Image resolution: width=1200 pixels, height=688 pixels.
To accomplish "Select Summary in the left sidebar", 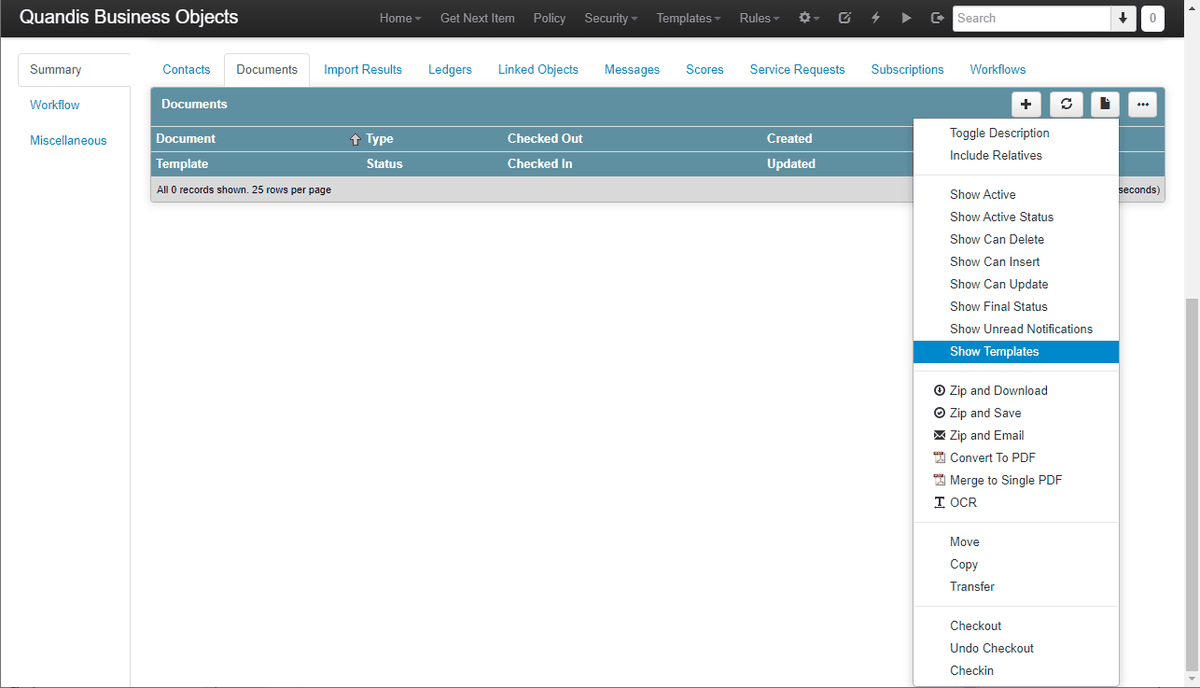I will click(x=75, y=70).
